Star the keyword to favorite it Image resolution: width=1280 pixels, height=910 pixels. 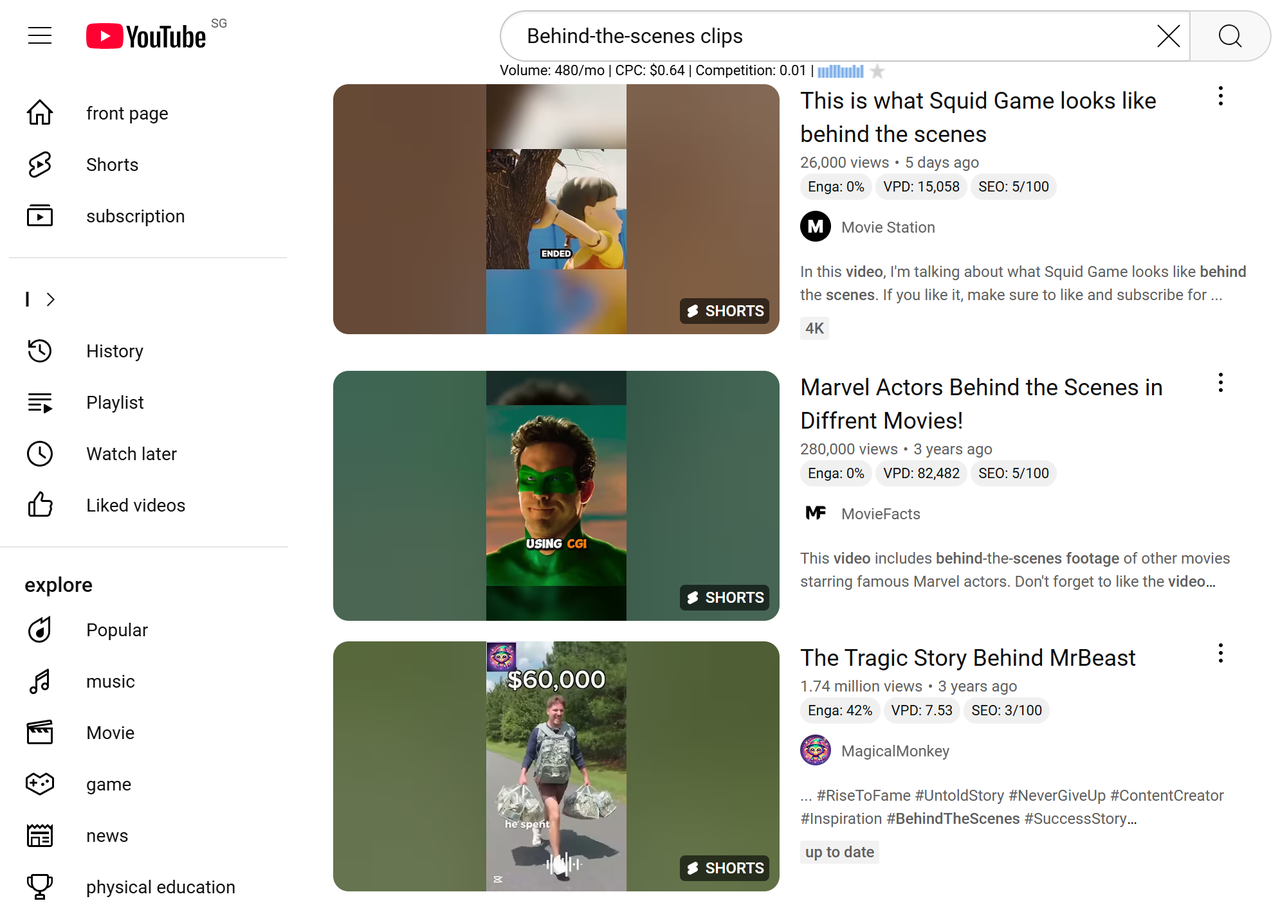877,71
